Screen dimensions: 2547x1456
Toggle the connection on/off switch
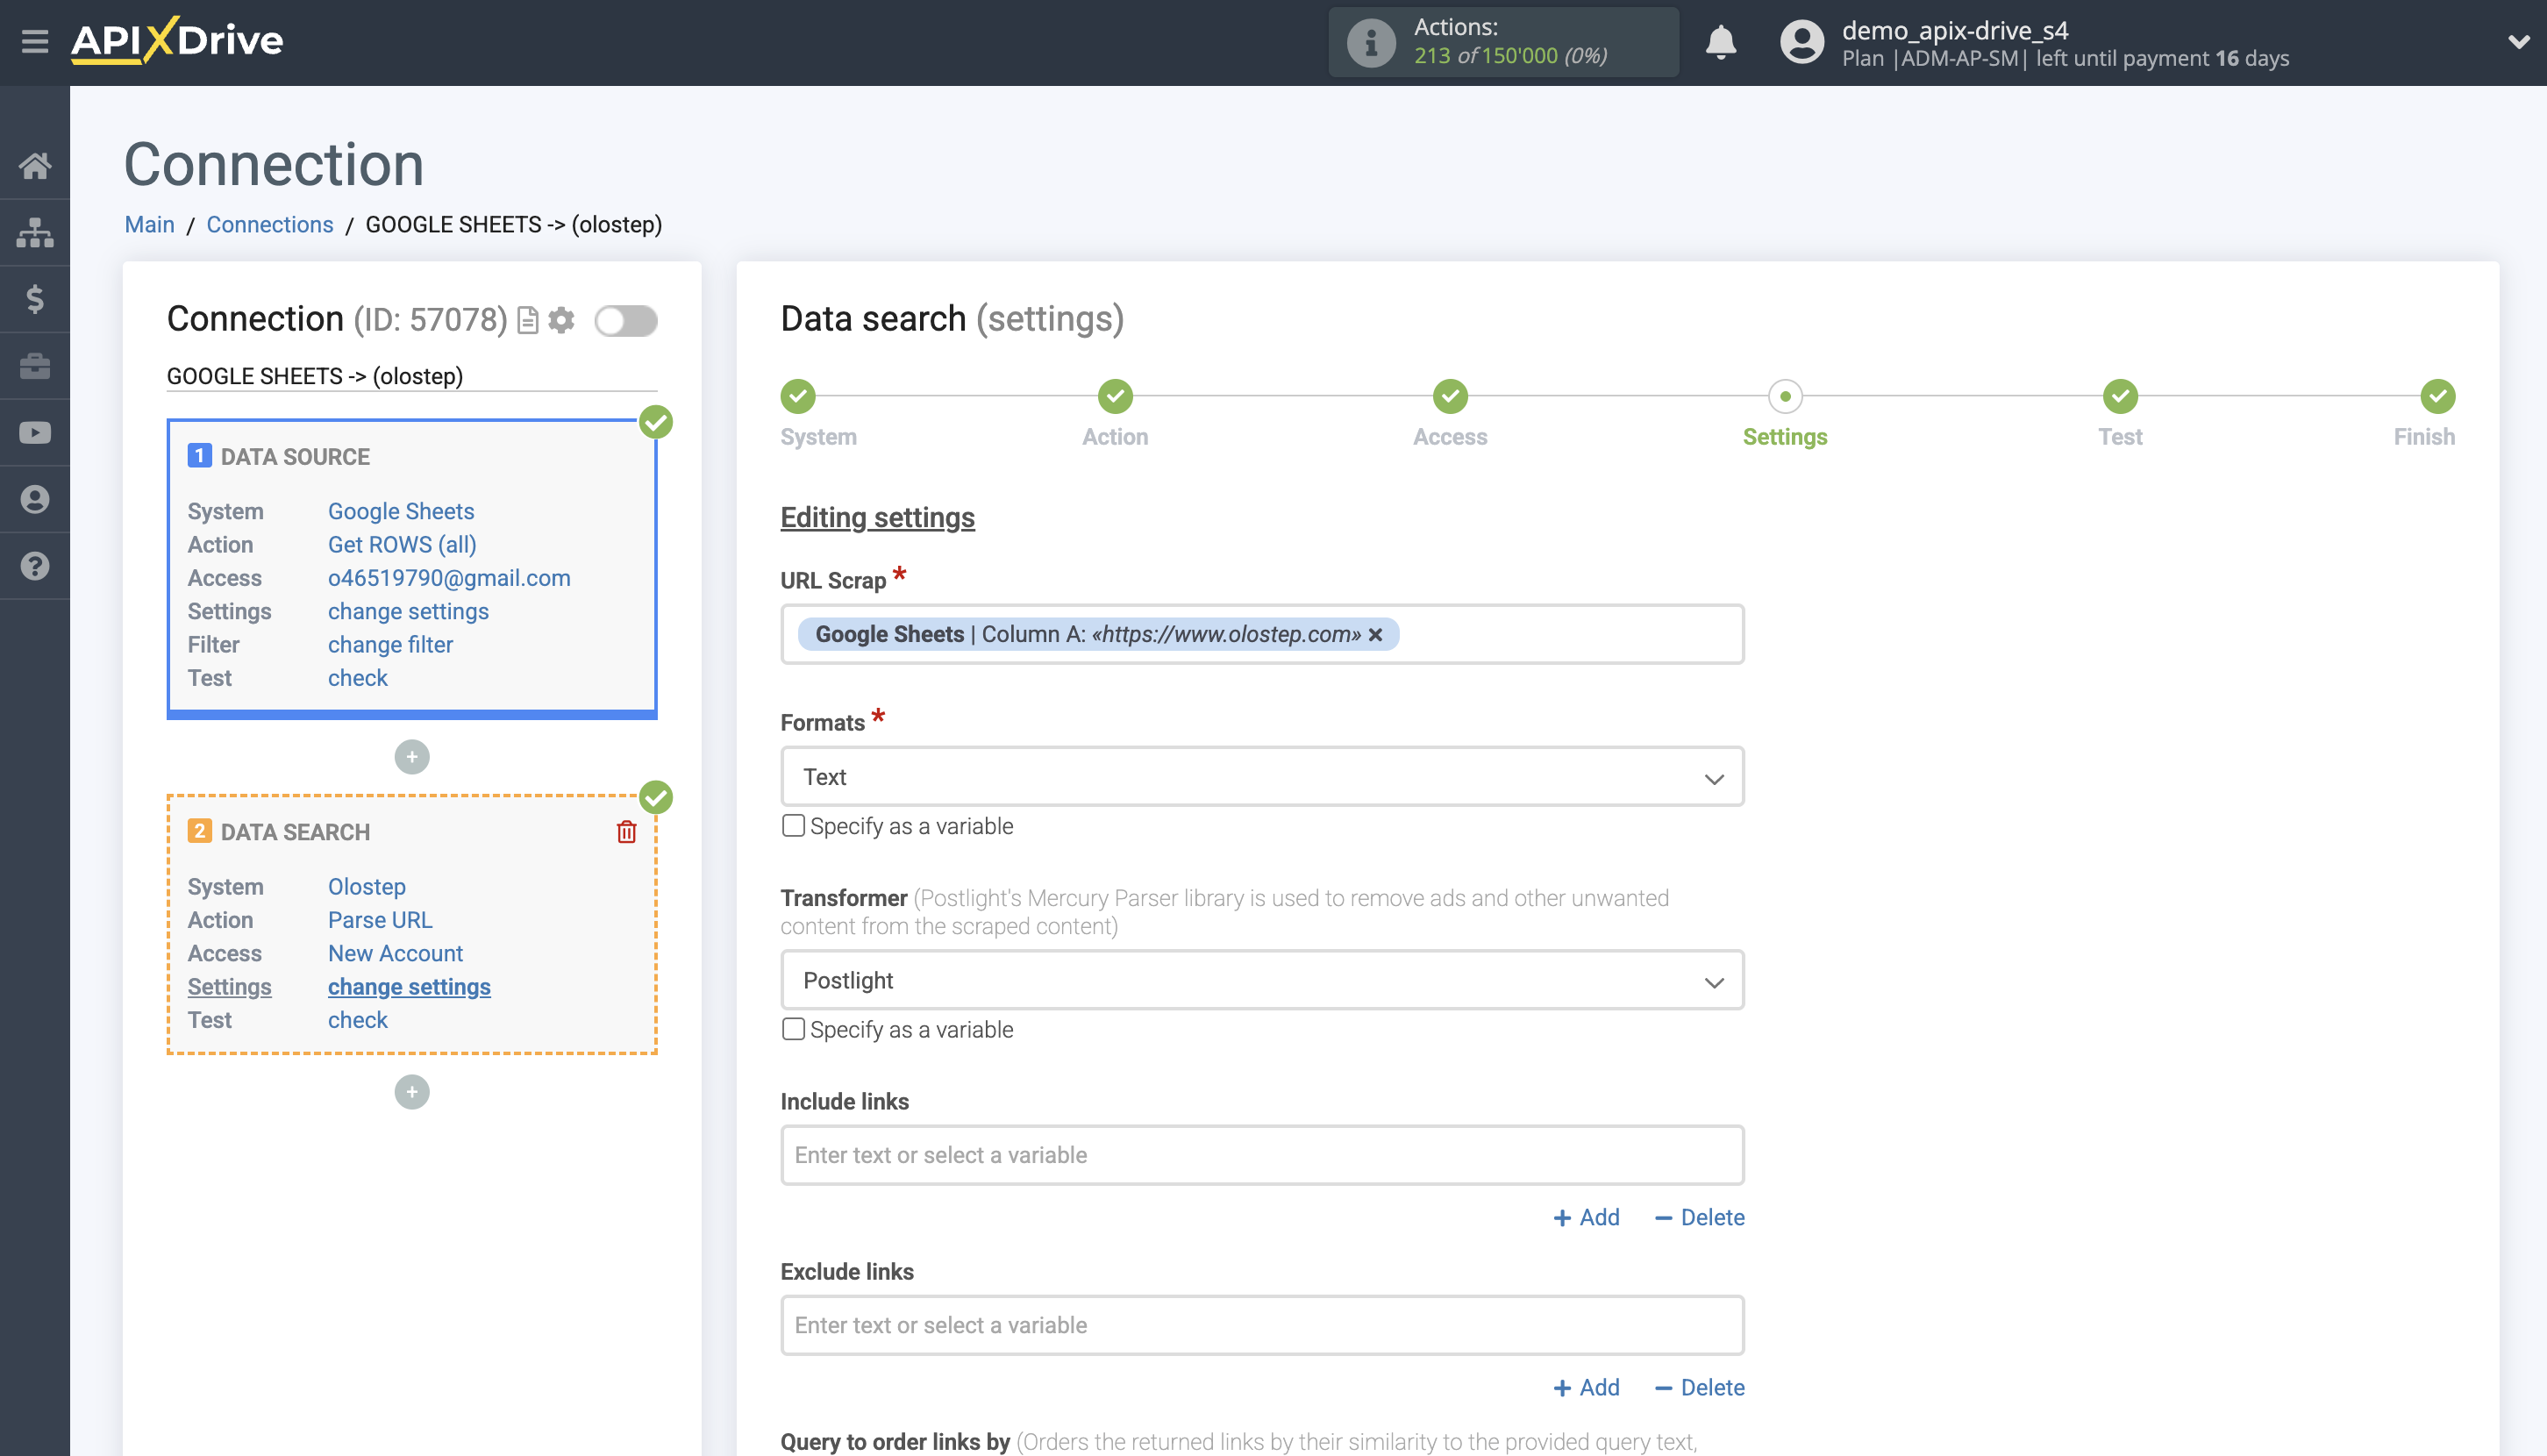click(x=626, y=321)
